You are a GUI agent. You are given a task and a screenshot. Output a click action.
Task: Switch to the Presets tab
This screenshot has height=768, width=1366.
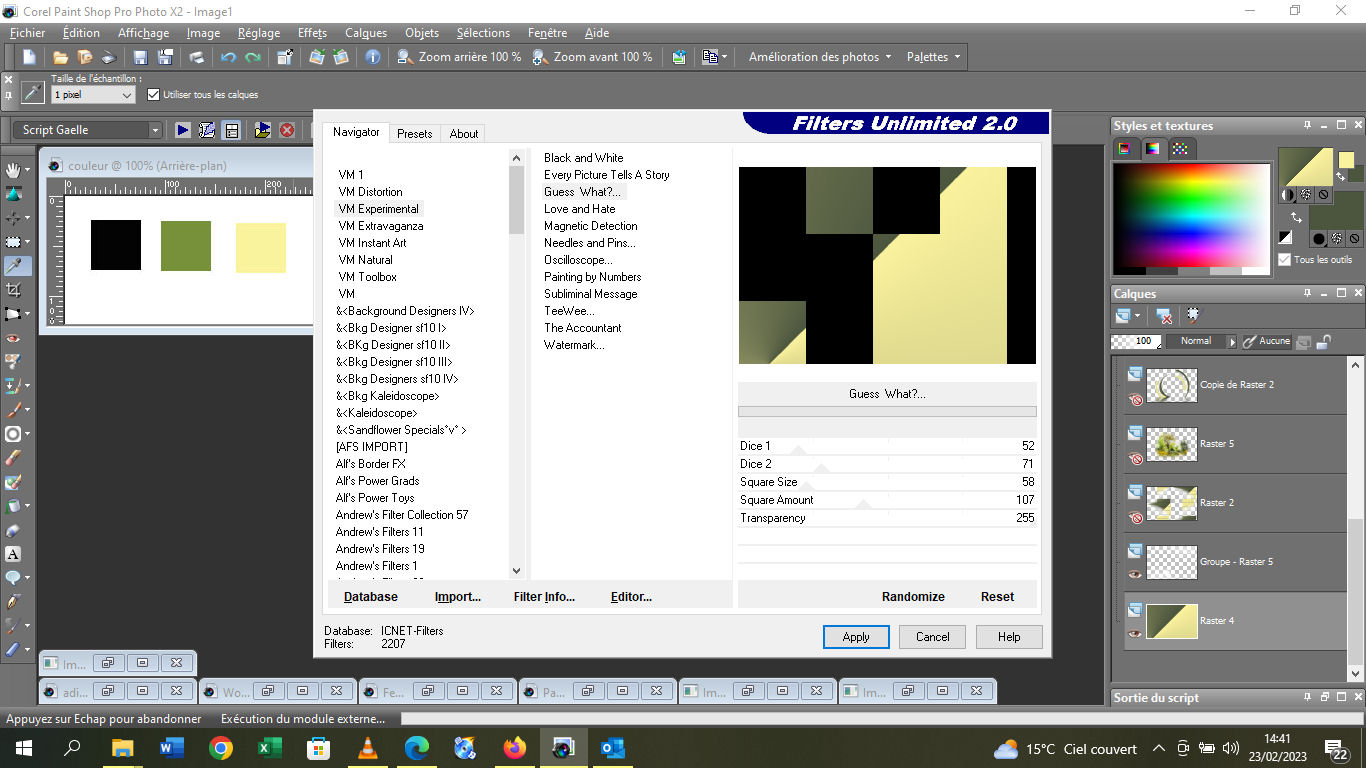[414, 133]
